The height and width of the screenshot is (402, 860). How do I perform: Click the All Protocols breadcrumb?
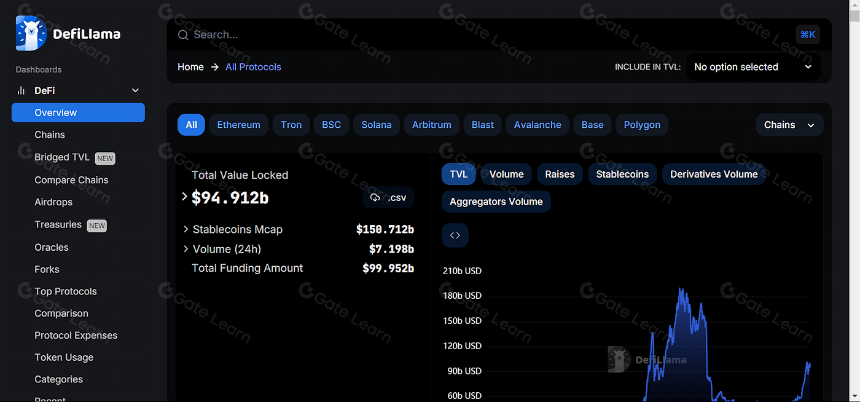click(253, 67)
